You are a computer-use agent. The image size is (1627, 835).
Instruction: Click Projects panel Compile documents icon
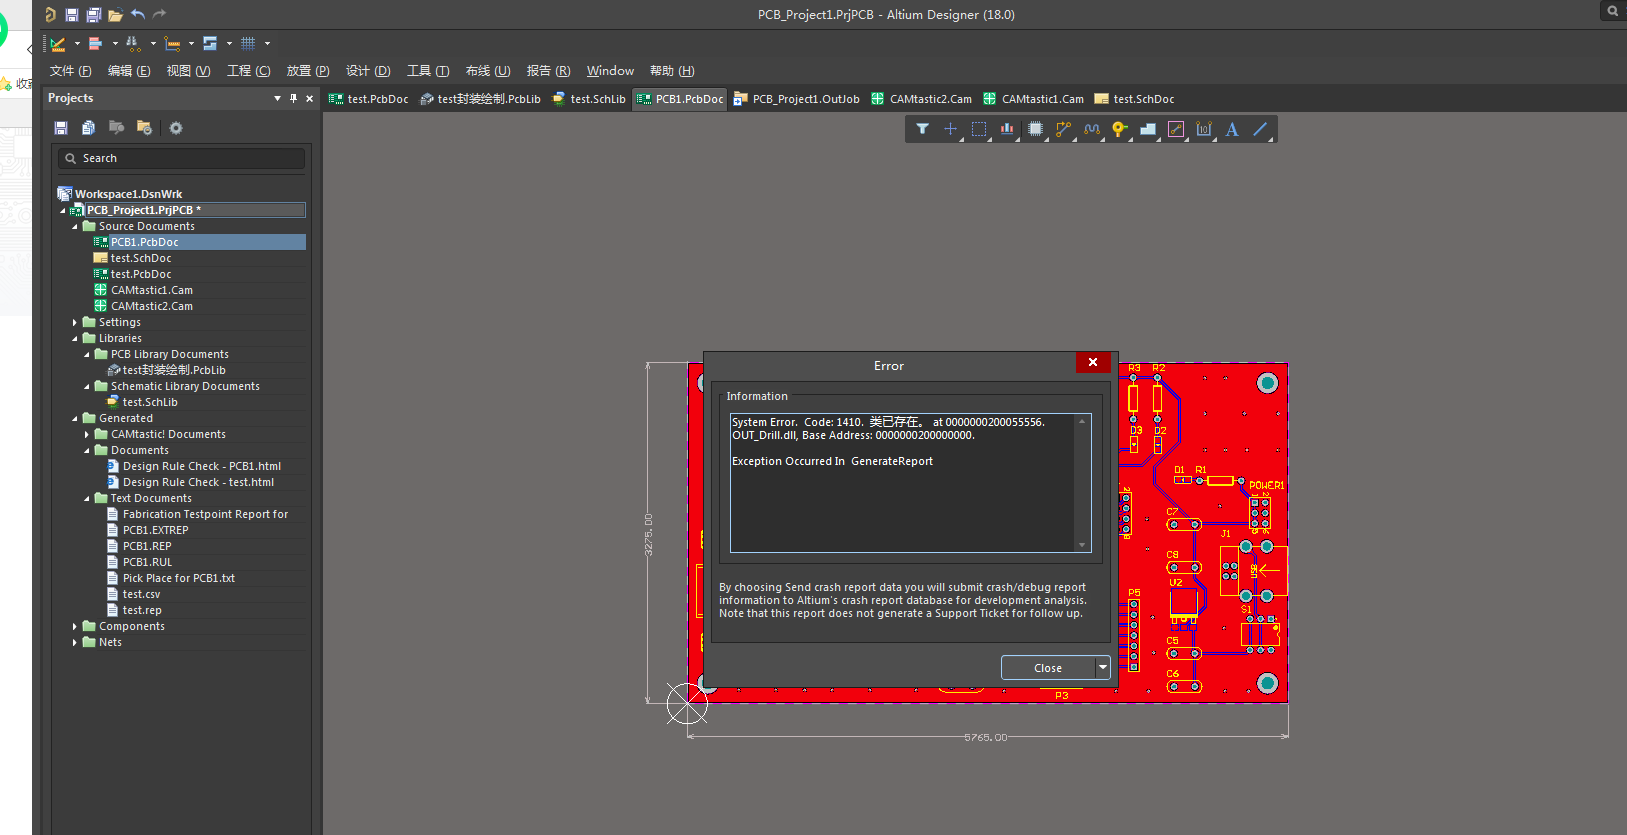(89, 128)
